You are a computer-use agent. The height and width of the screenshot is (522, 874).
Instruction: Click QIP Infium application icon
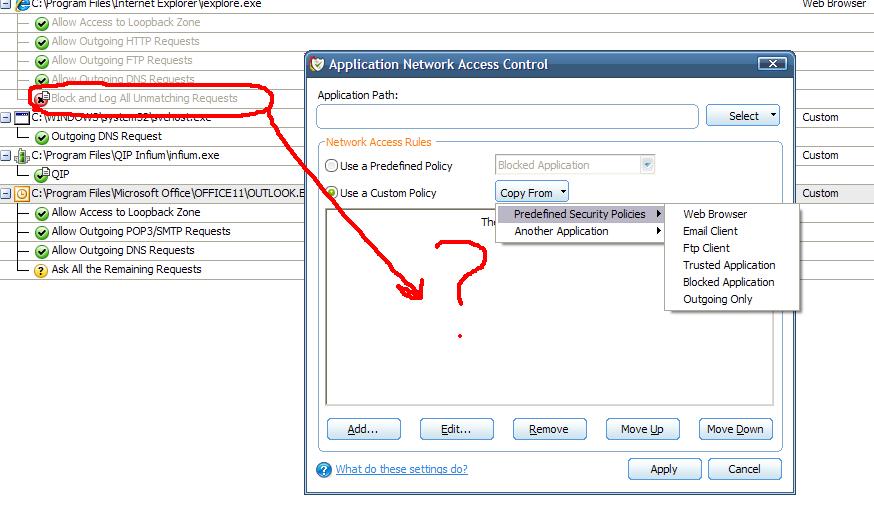point(22,156)
